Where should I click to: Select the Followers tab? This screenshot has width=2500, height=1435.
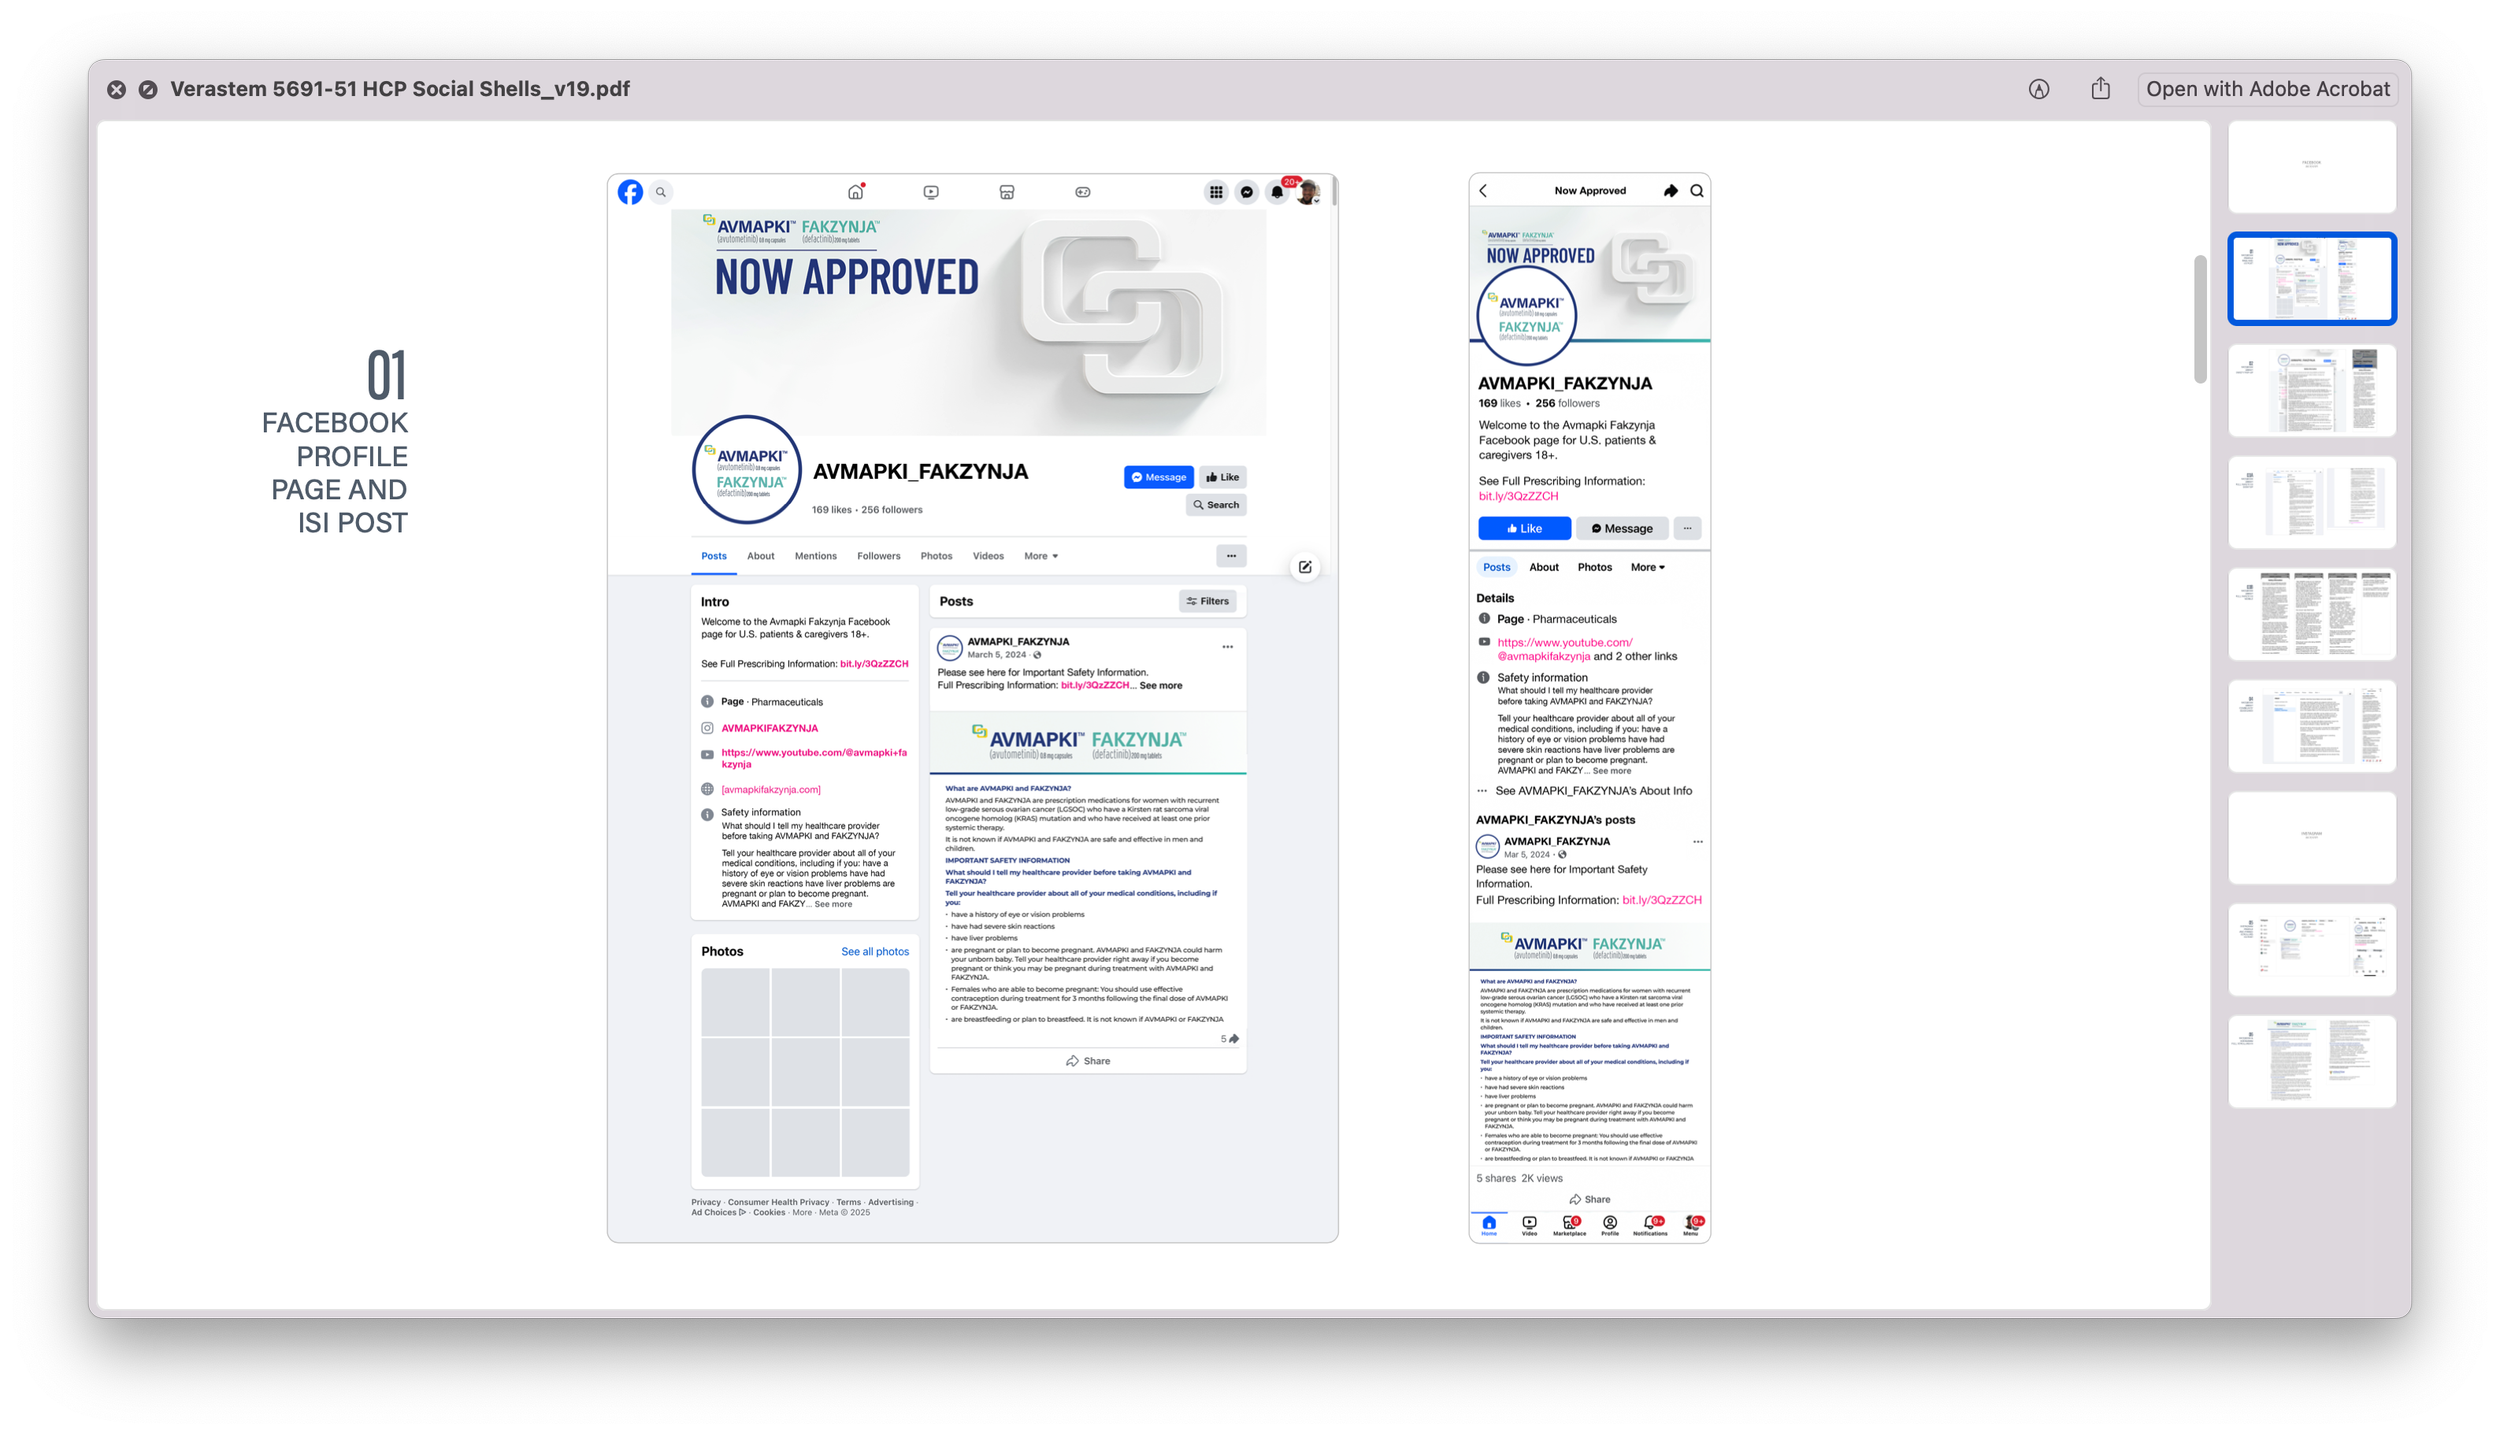(878, 556)
